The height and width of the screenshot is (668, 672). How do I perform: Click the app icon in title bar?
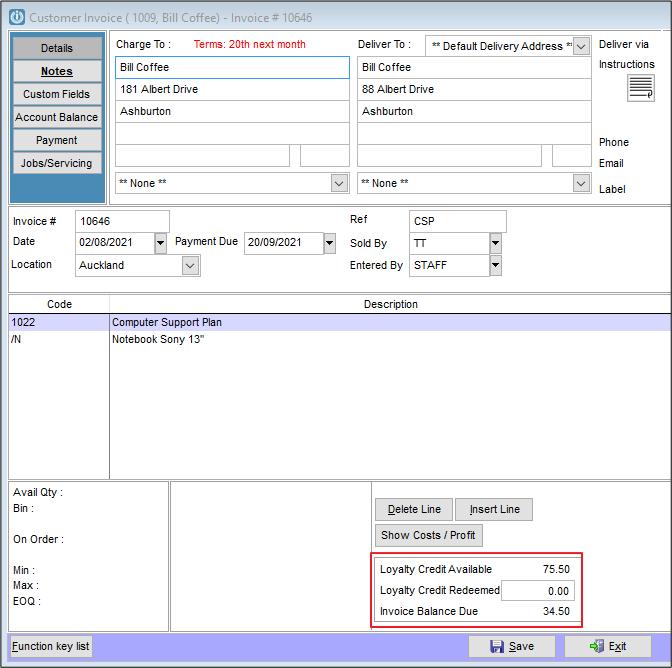click(x=17, y=18)
